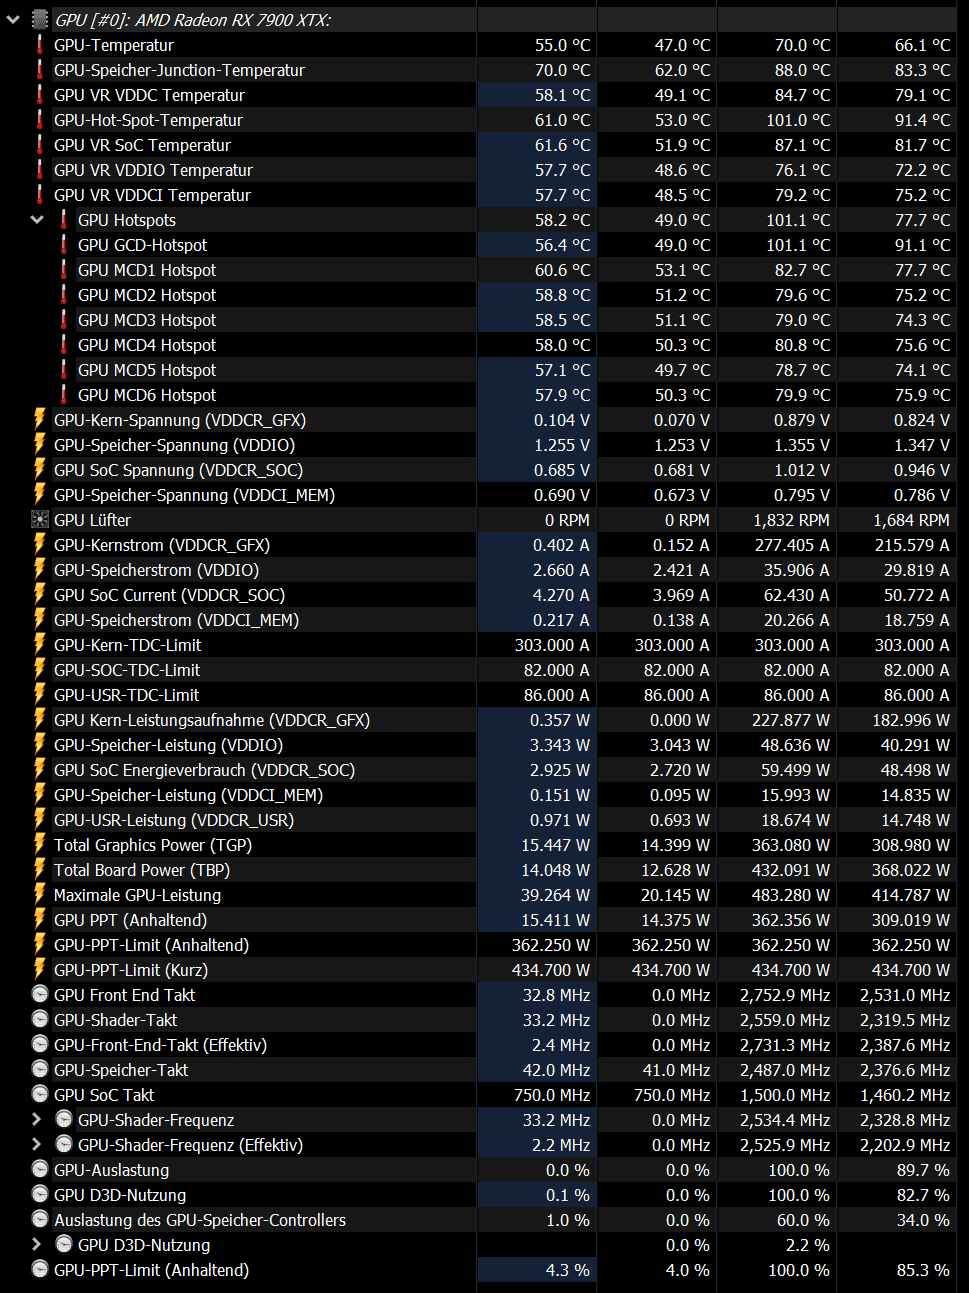Click lightning icon next to GPU-Kern-TDC-Limit
This screenshot has width=969, height=1293.
pyautogui.click(x=40, y=645)
